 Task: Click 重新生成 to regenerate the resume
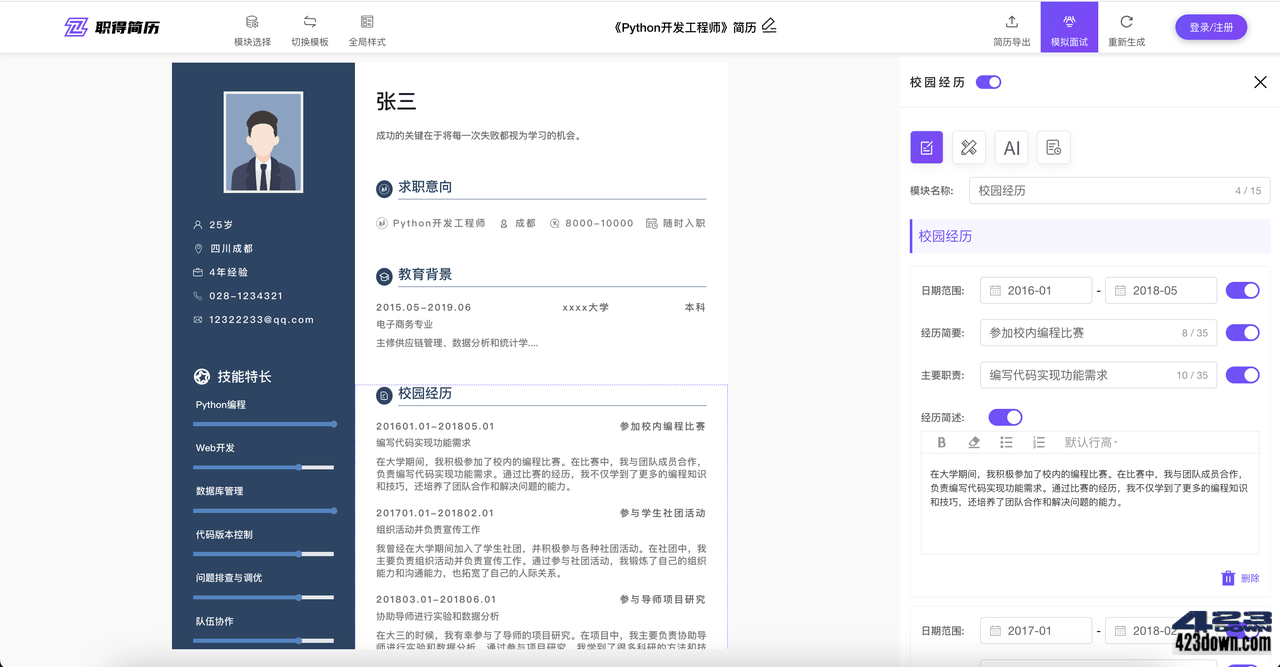pos(1126,27)
